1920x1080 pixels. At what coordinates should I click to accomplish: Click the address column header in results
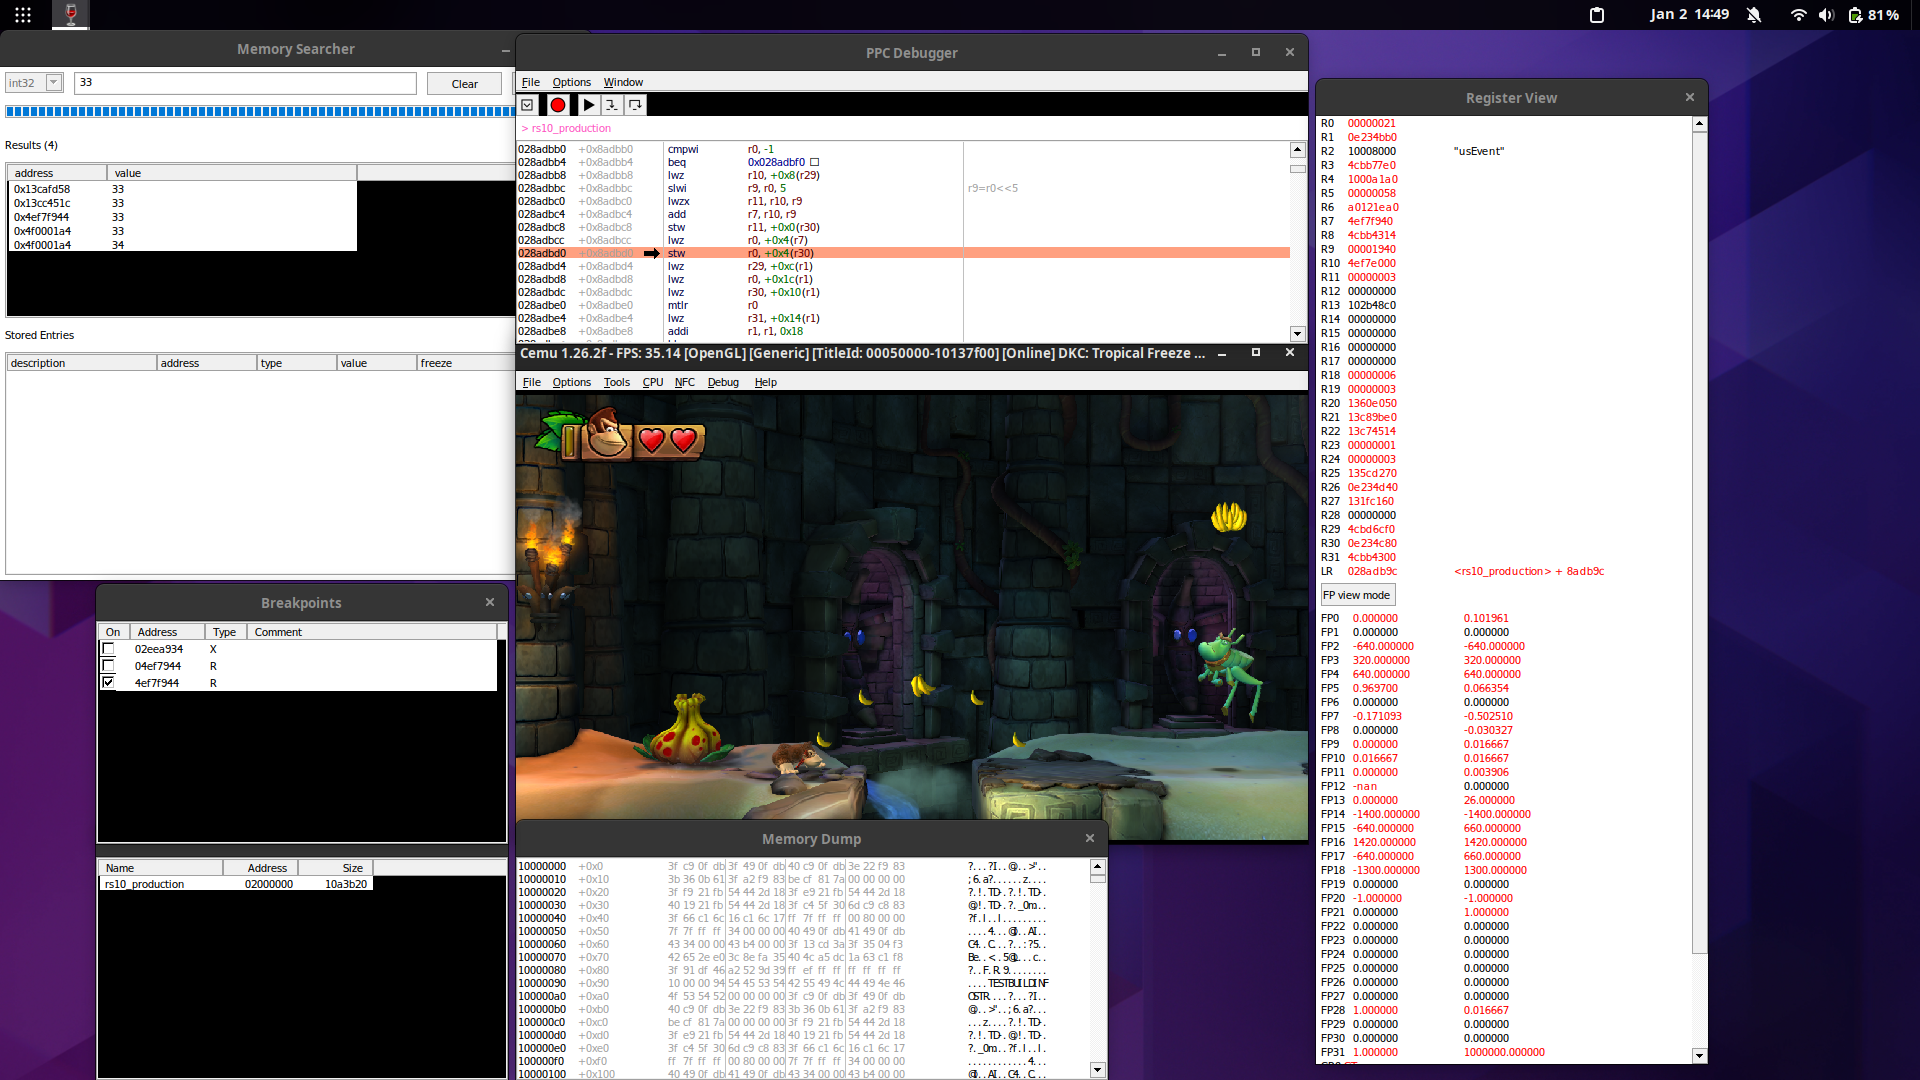click(x=57, y=173)
